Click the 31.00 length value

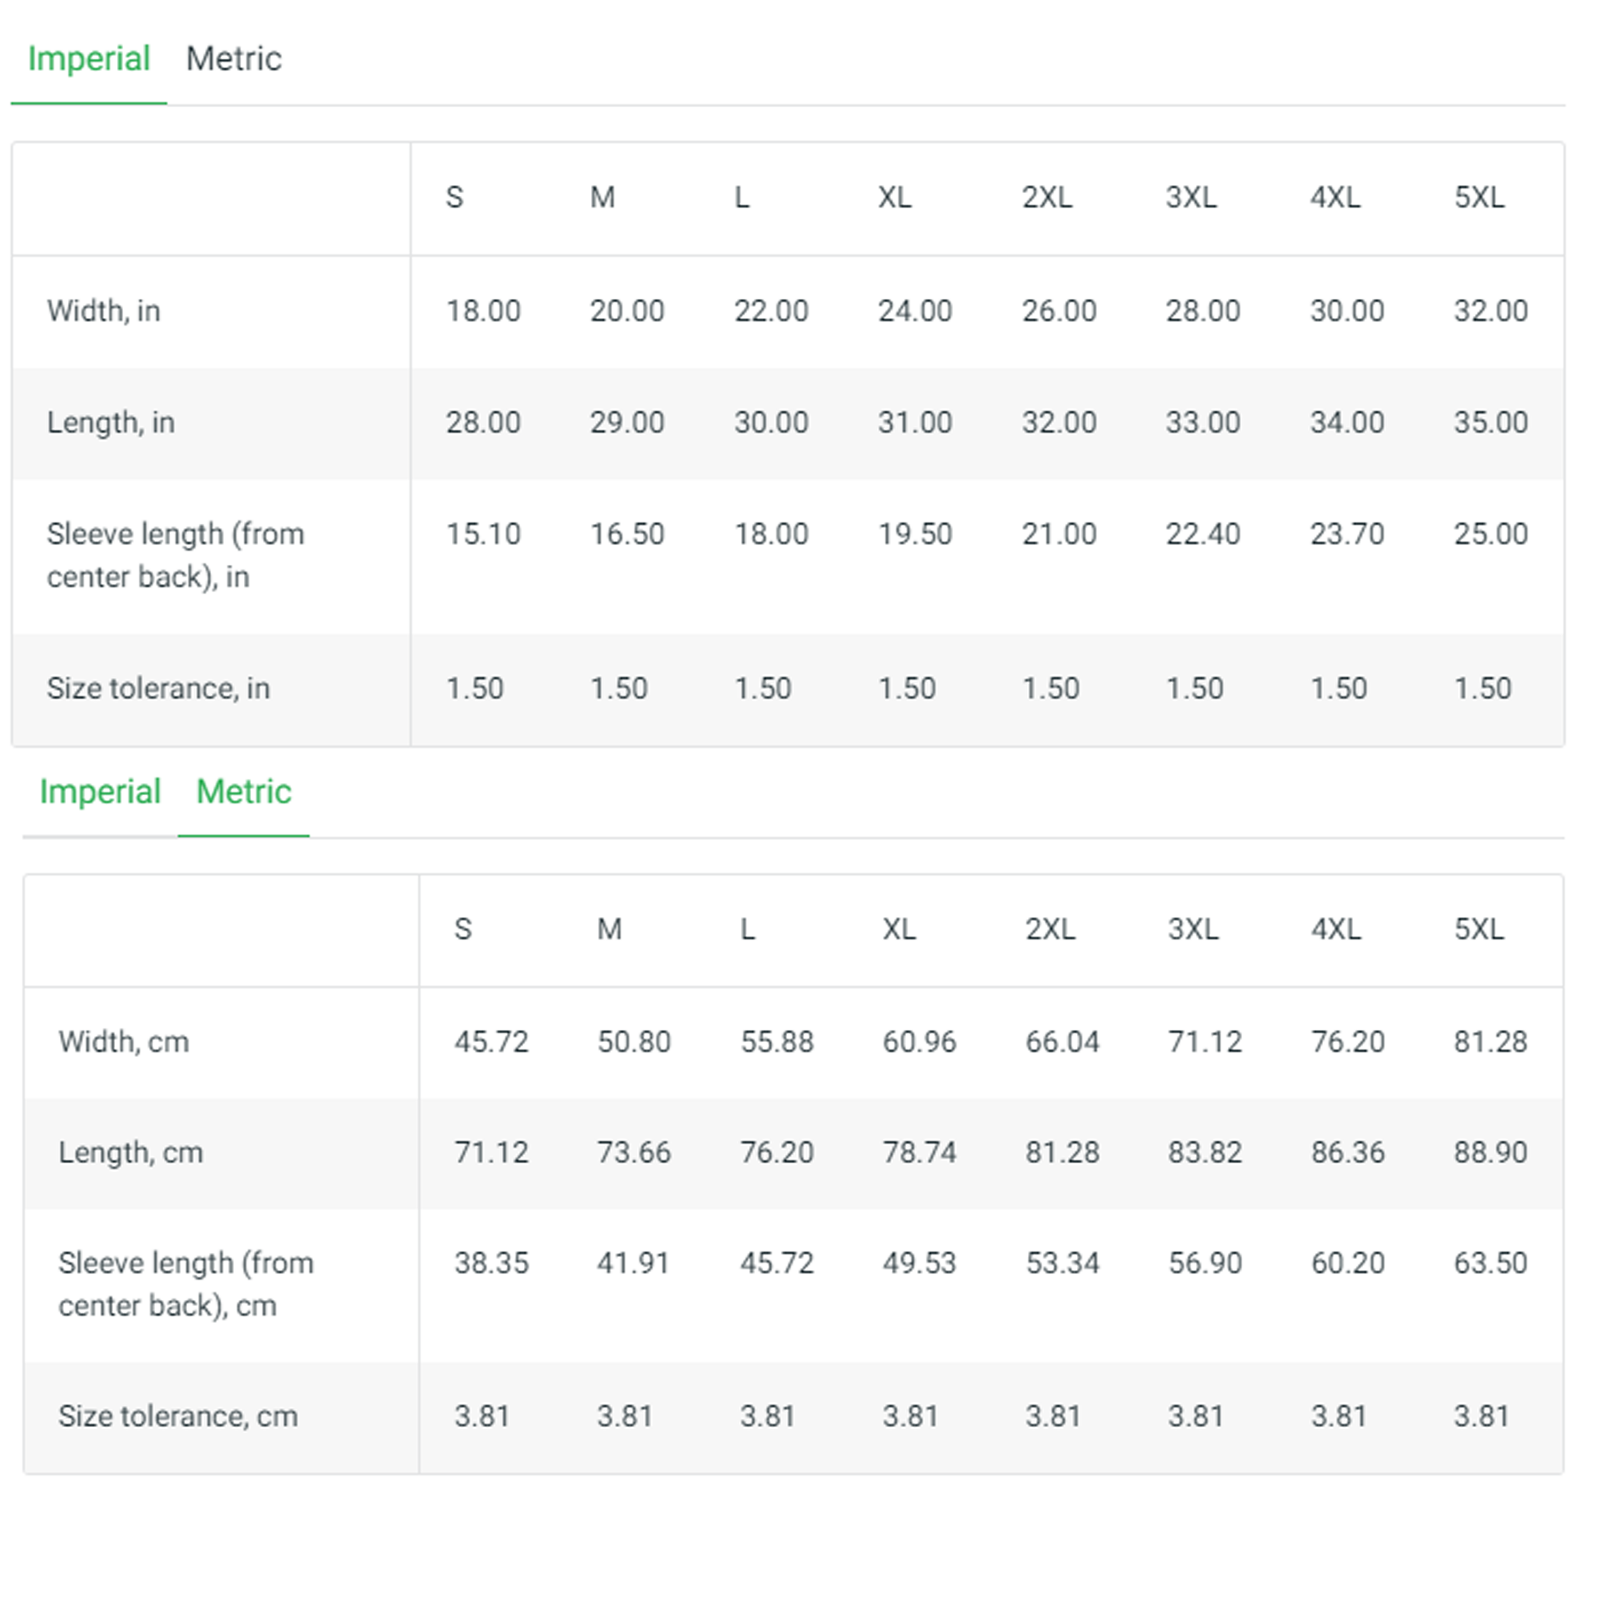pyautogui.click(x=915, y=422)
